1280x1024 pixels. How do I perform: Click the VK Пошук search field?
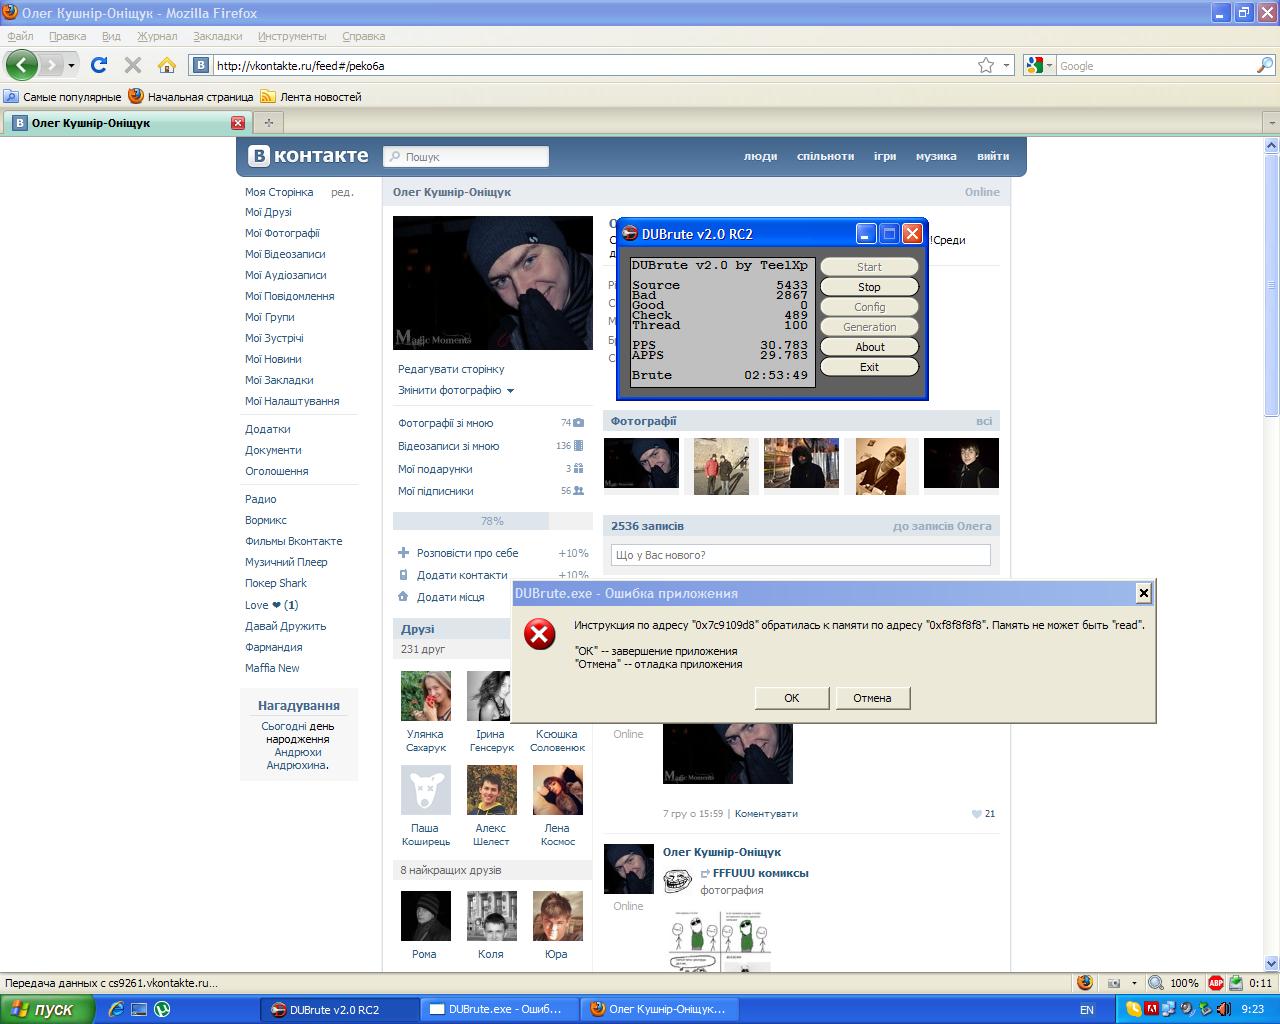click(x=467, y=157)
